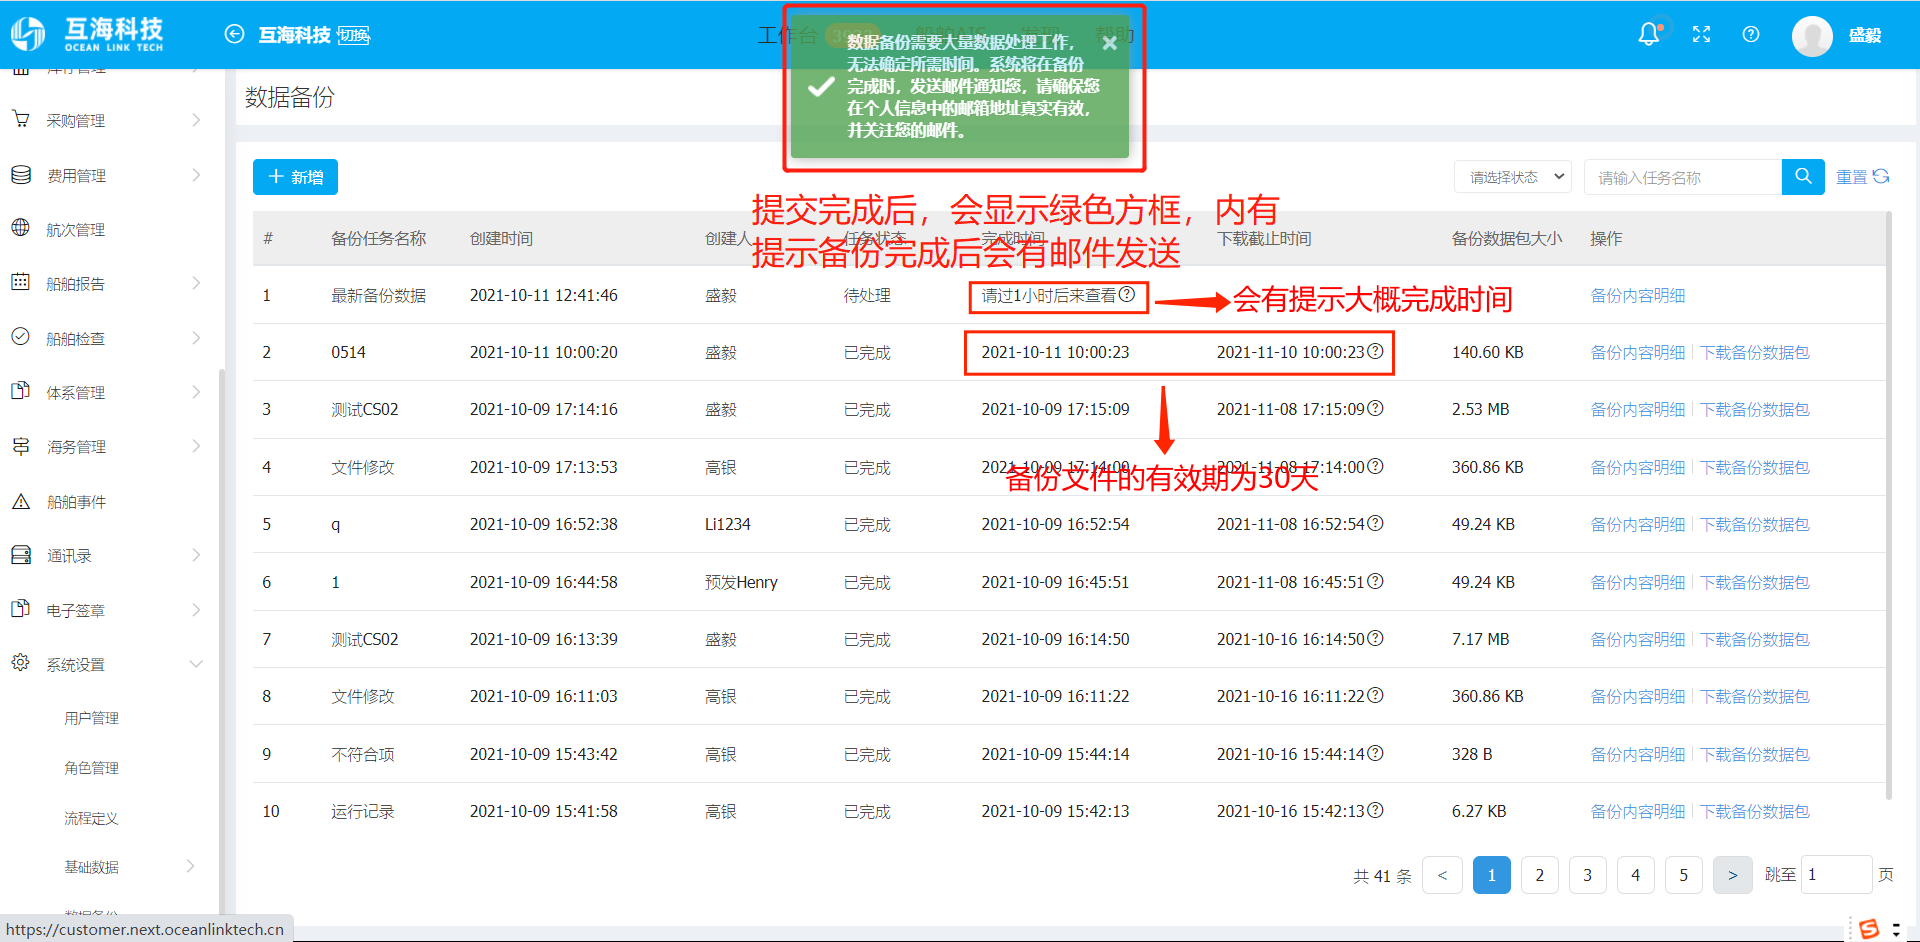The height and width of the screenshot is (942, 1920).
Task: Expand the 采购管理 menu chevron
Action: (x=196, y=120)
